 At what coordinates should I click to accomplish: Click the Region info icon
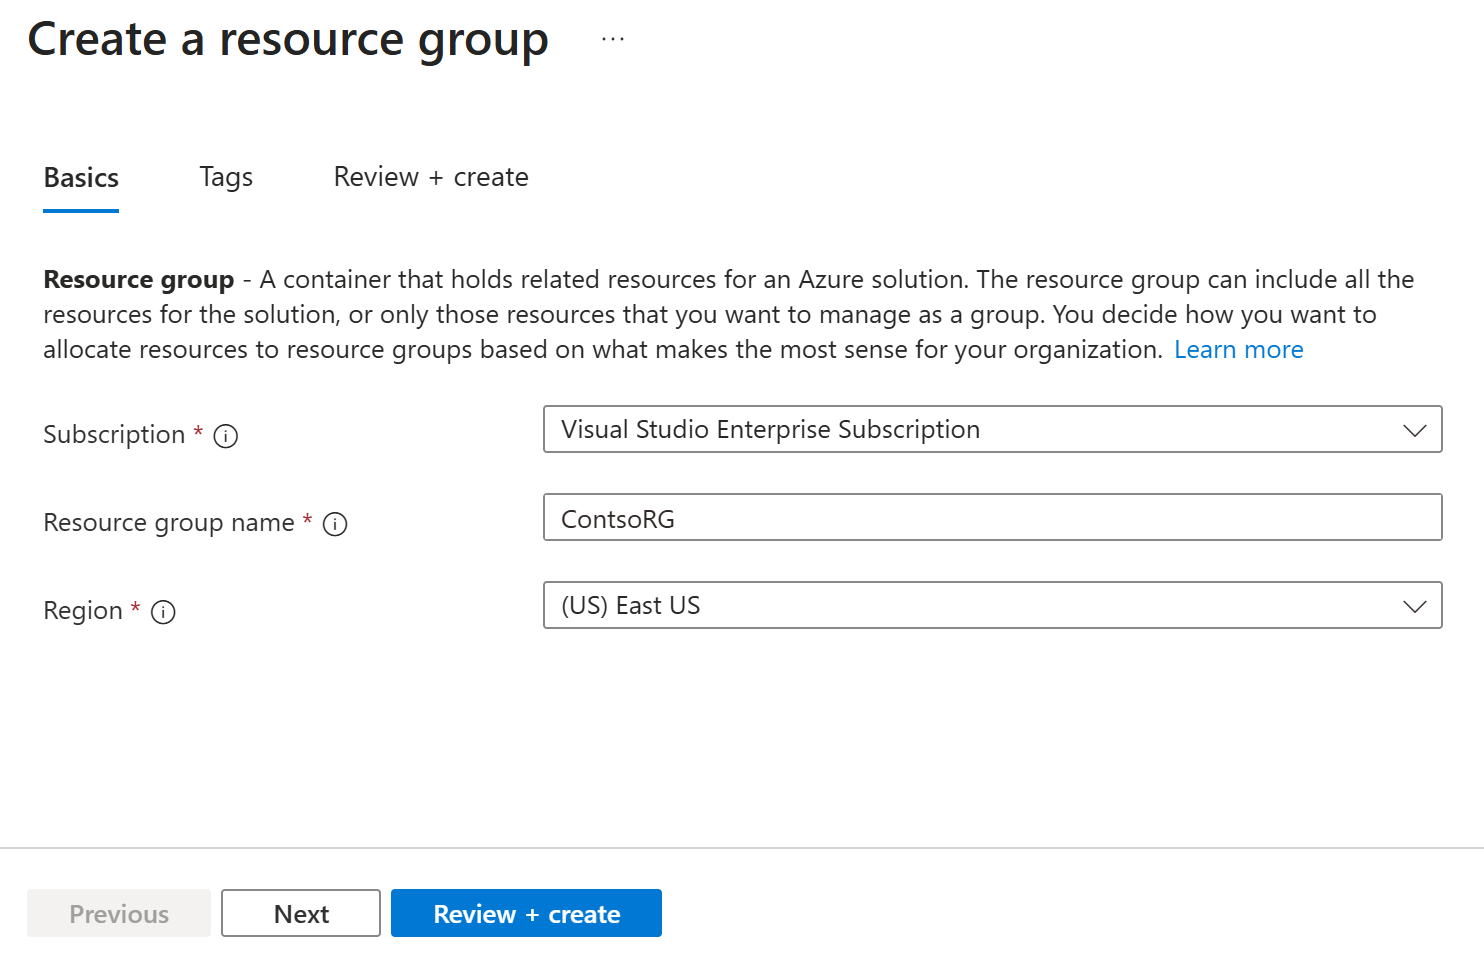click(x=163, y=612)
